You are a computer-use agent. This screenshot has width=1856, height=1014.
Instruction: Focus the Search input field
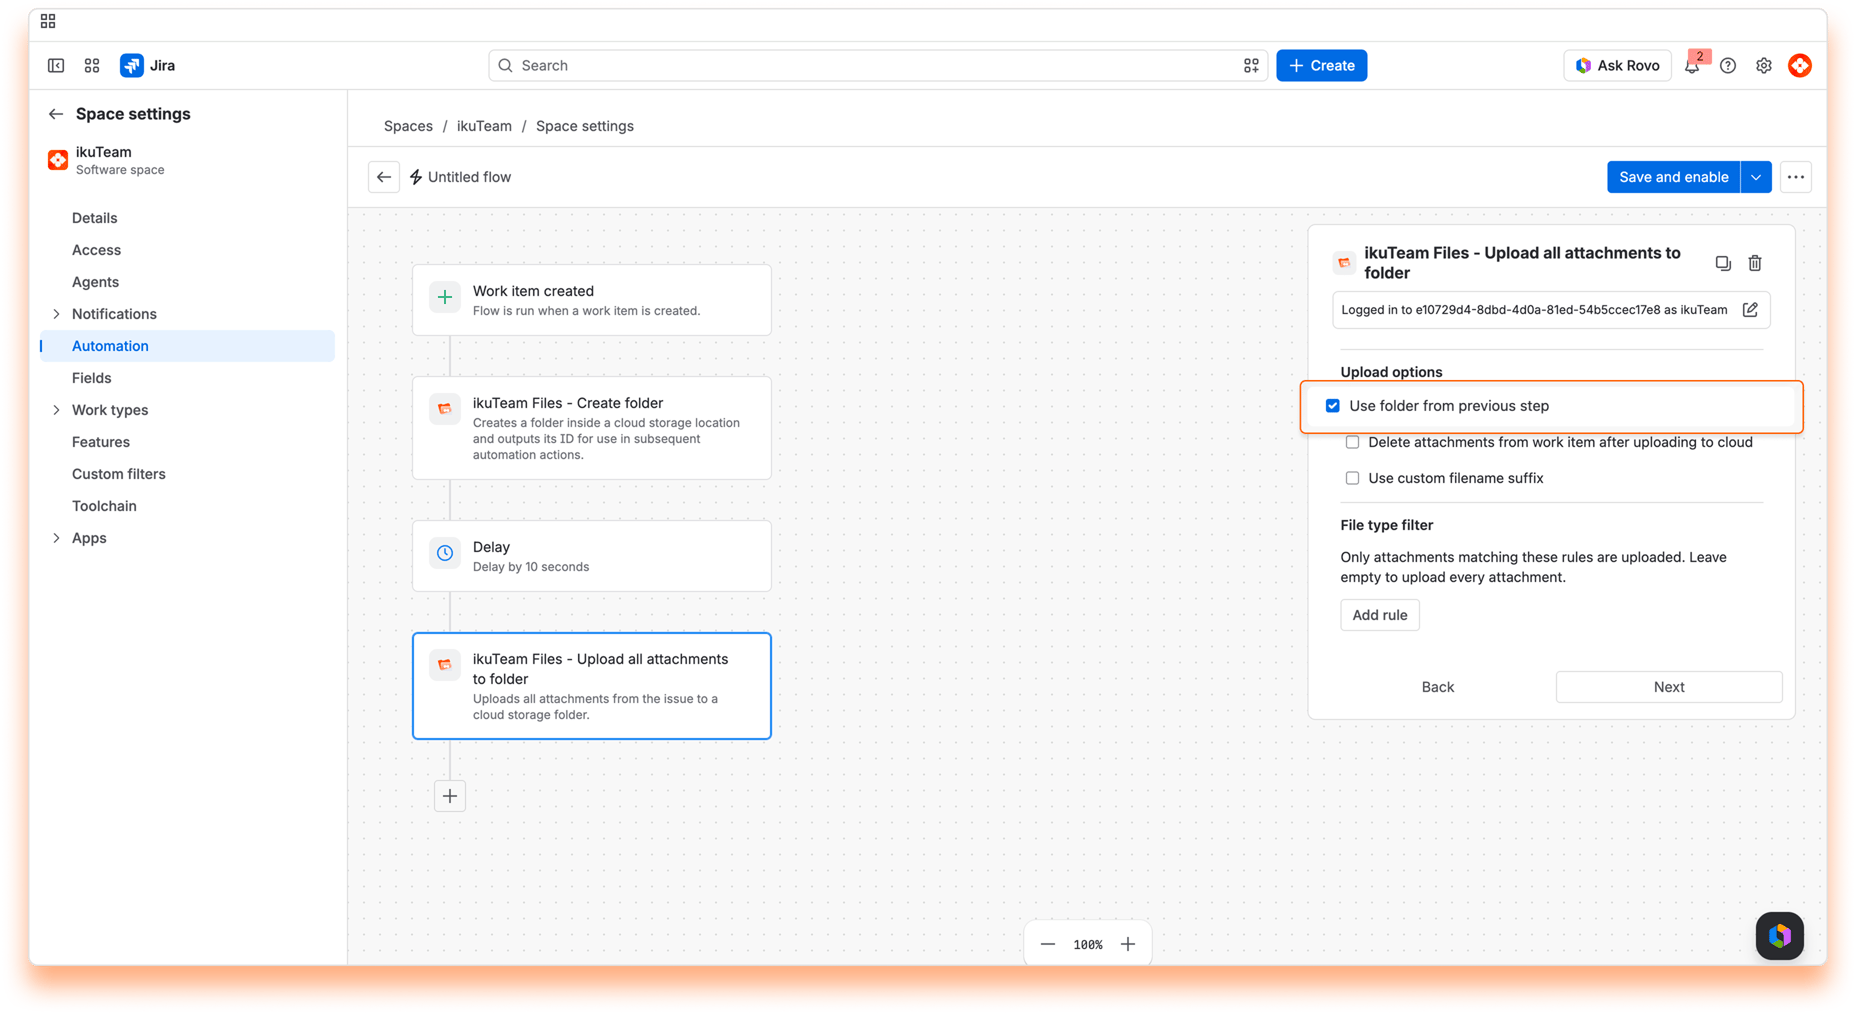(878, 65)
